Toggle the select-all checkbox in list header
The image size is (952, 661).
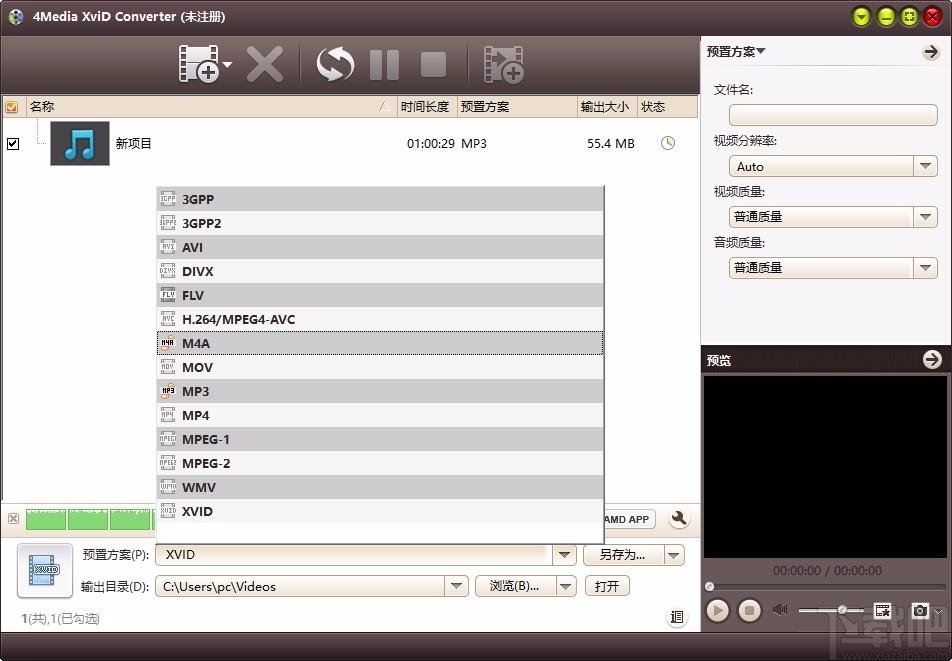(12, 107)
